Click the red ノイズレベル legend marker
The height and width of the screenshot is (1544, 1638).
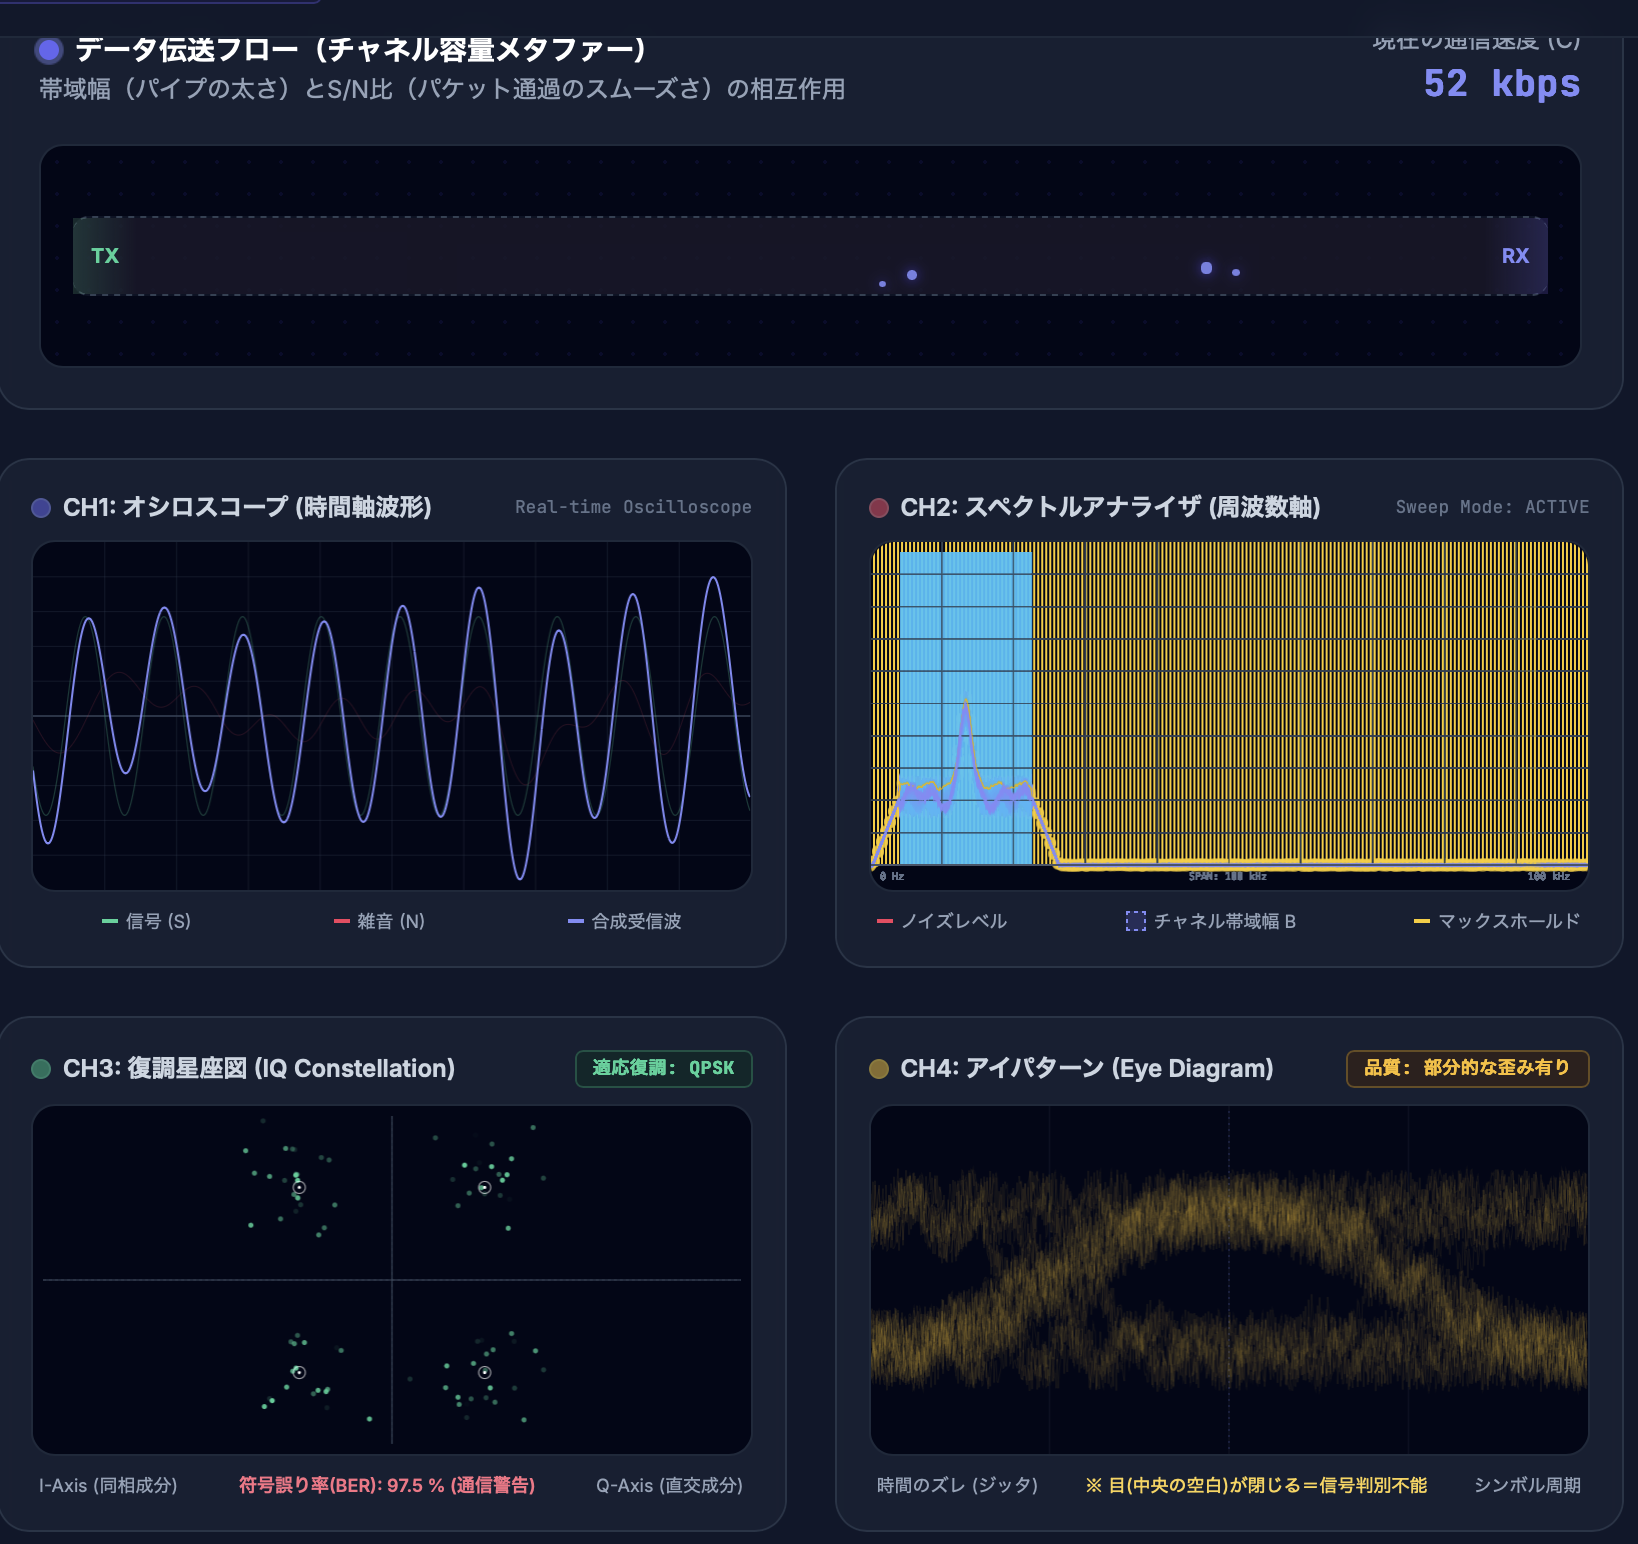pos(885,921)
